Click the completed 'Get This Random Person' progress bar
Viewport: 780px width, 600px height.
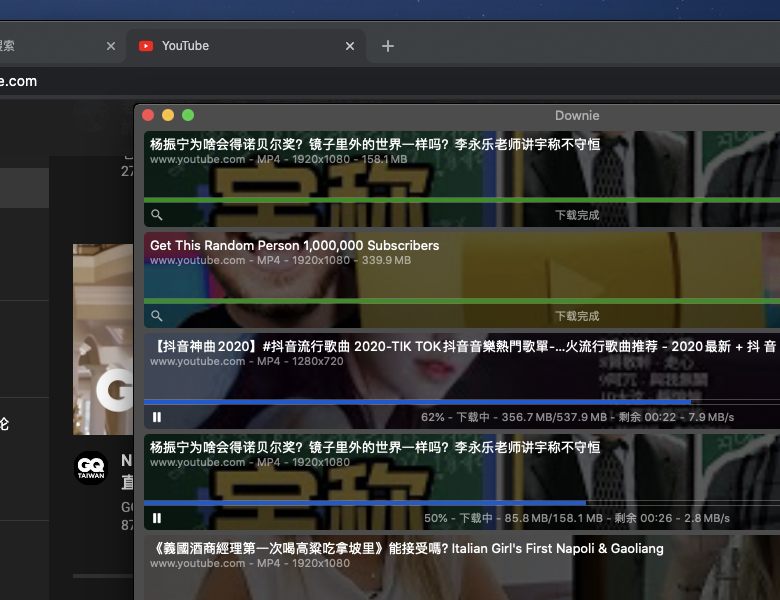pyautogui.click(x=462, y=301)
